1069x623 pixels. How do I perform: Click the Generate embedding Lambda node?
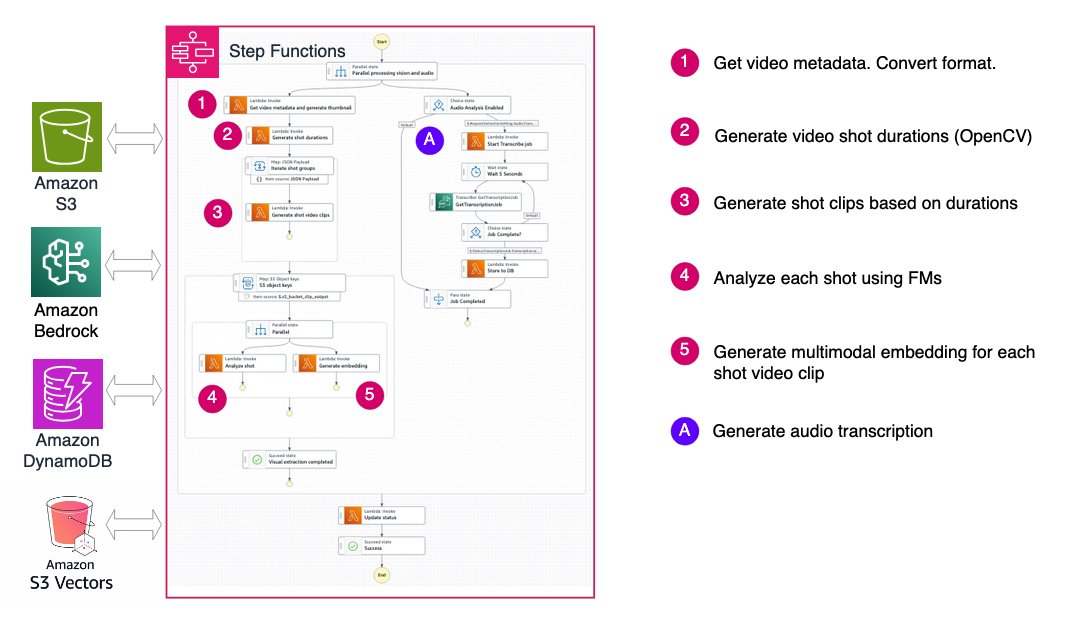(335, 364)
